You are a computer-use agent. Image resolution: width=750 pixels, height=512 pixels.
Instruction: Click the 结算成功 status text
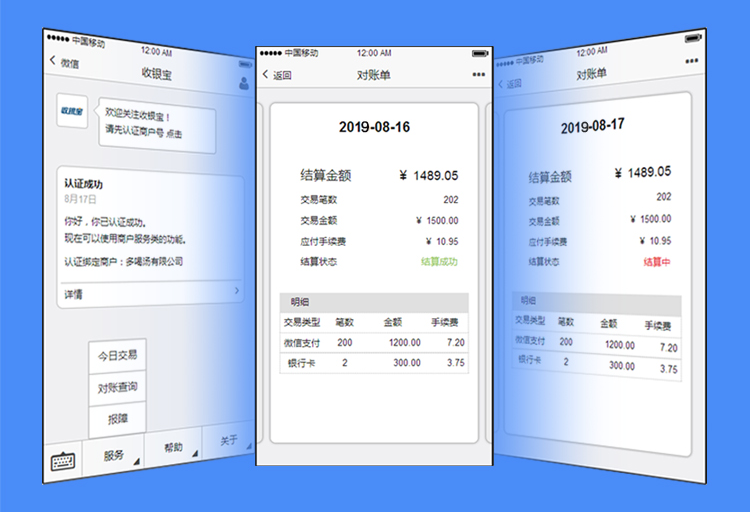439,262
